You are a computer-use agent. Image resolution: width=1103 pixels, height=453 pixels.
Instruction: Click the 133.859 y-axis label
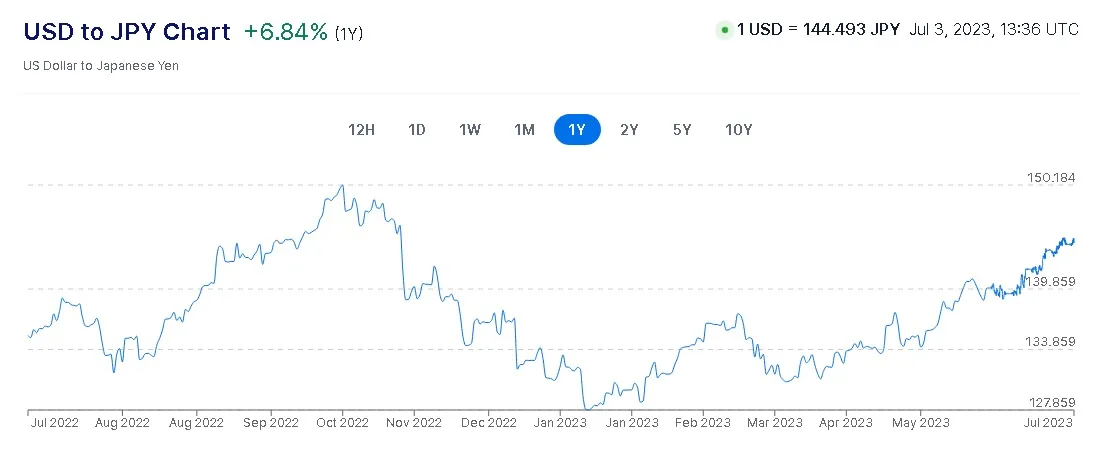pyautogui.click(x=1051, y=342)
